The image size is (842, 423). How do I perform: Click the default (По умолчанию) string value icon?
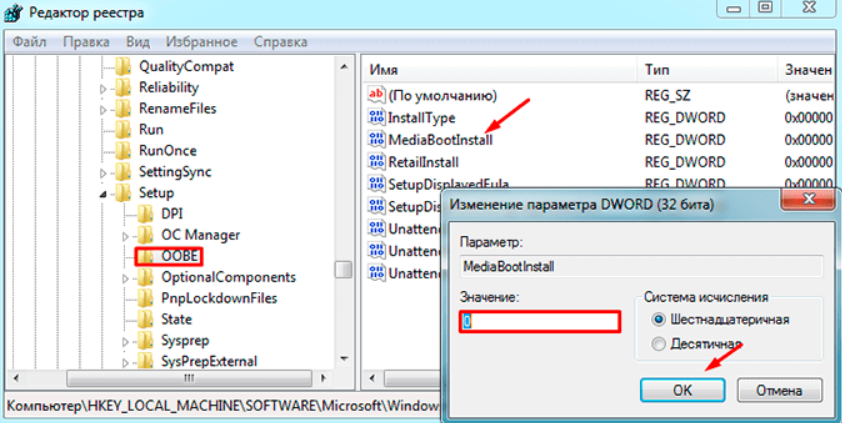(377, 96)
